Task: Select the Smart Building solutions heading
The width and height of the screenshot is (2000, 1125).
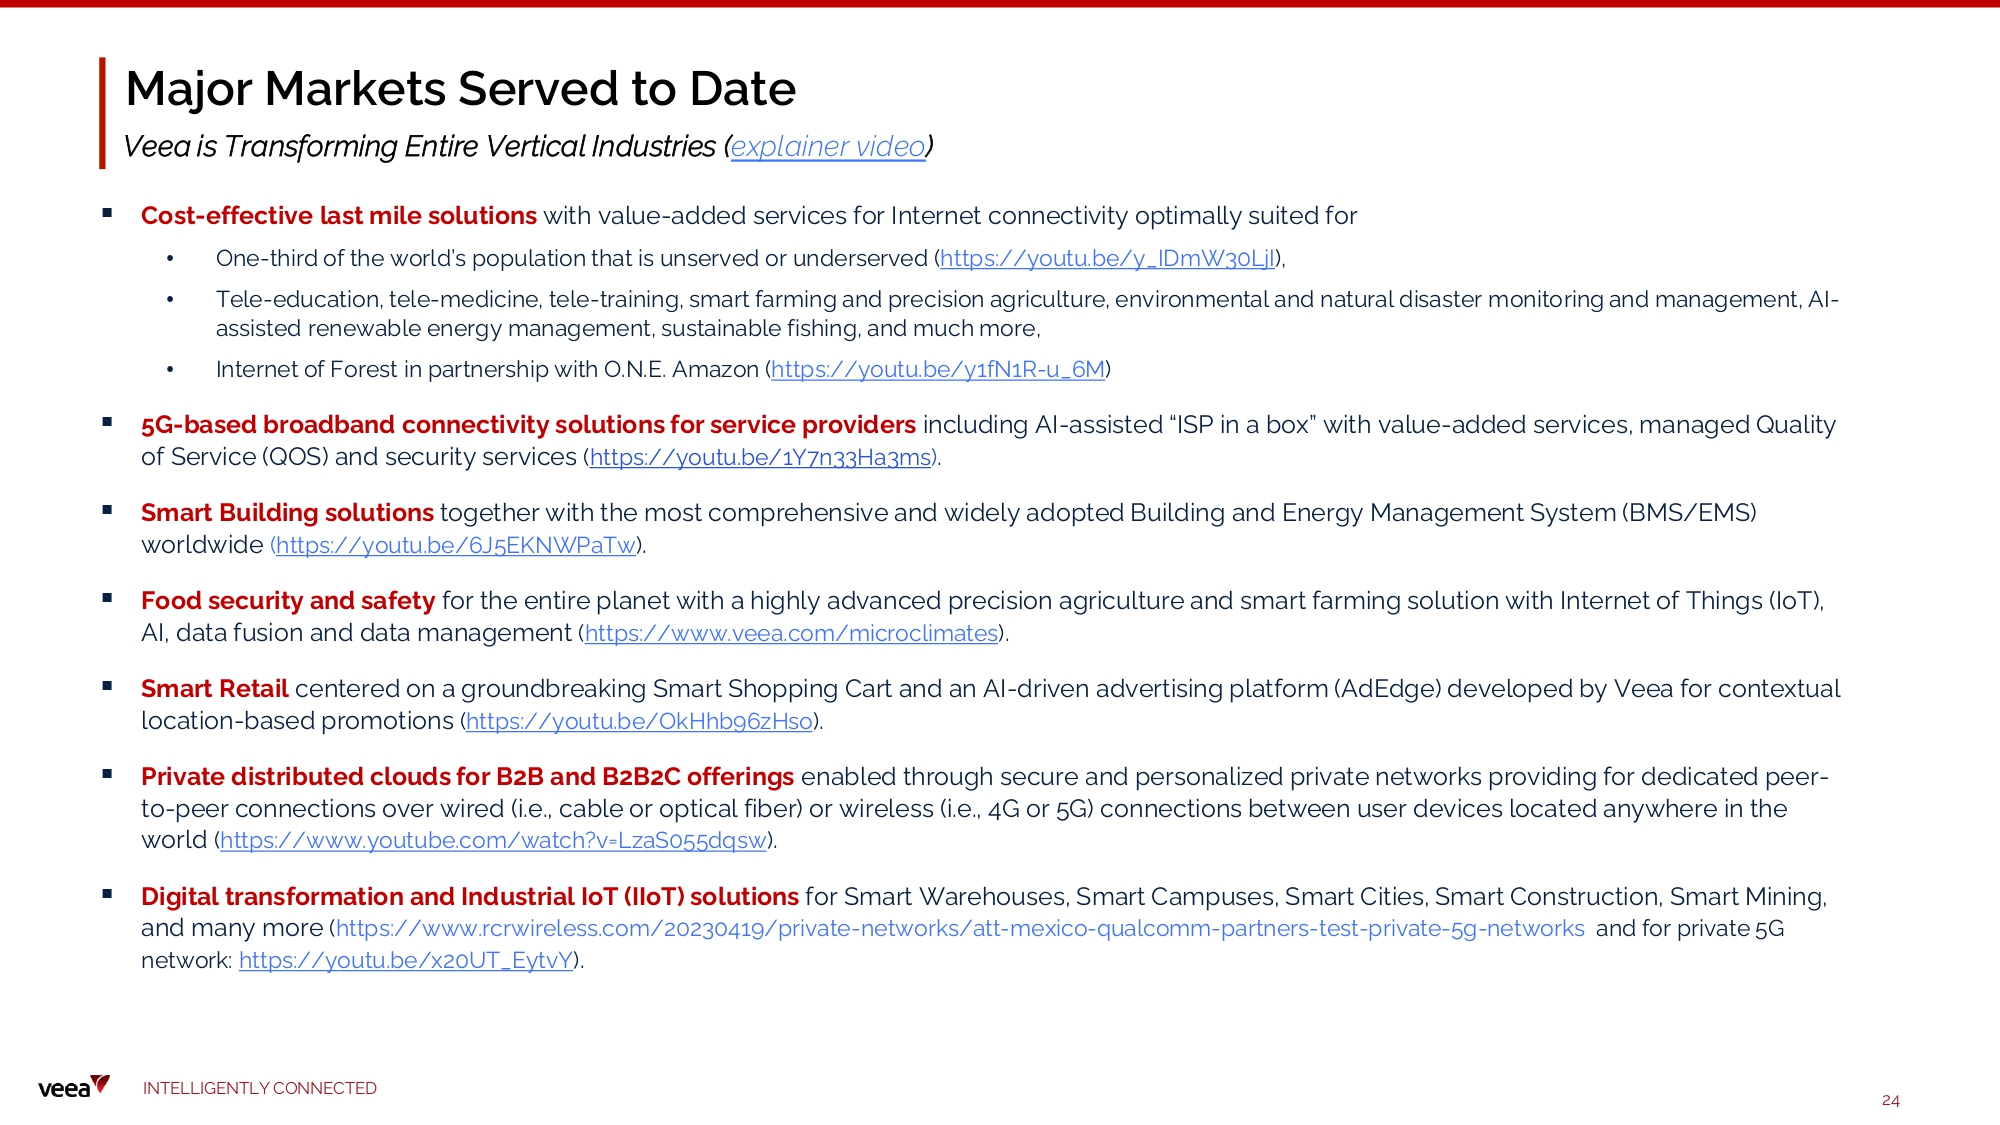Action: pyautogui.click(x=287, y=513)
